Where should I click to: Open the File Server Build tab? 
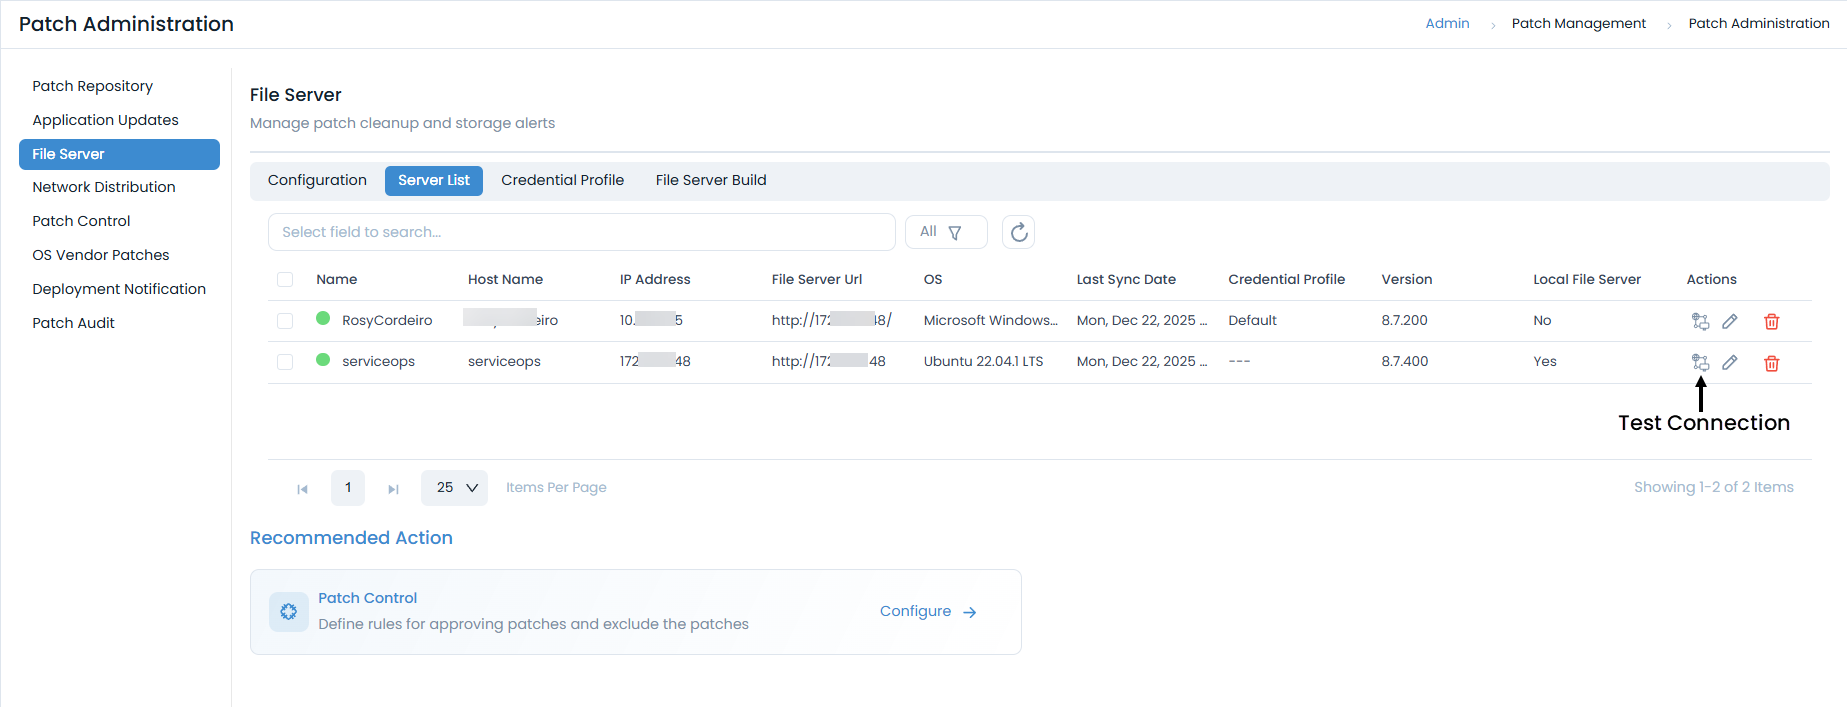[x=710, y=180]
